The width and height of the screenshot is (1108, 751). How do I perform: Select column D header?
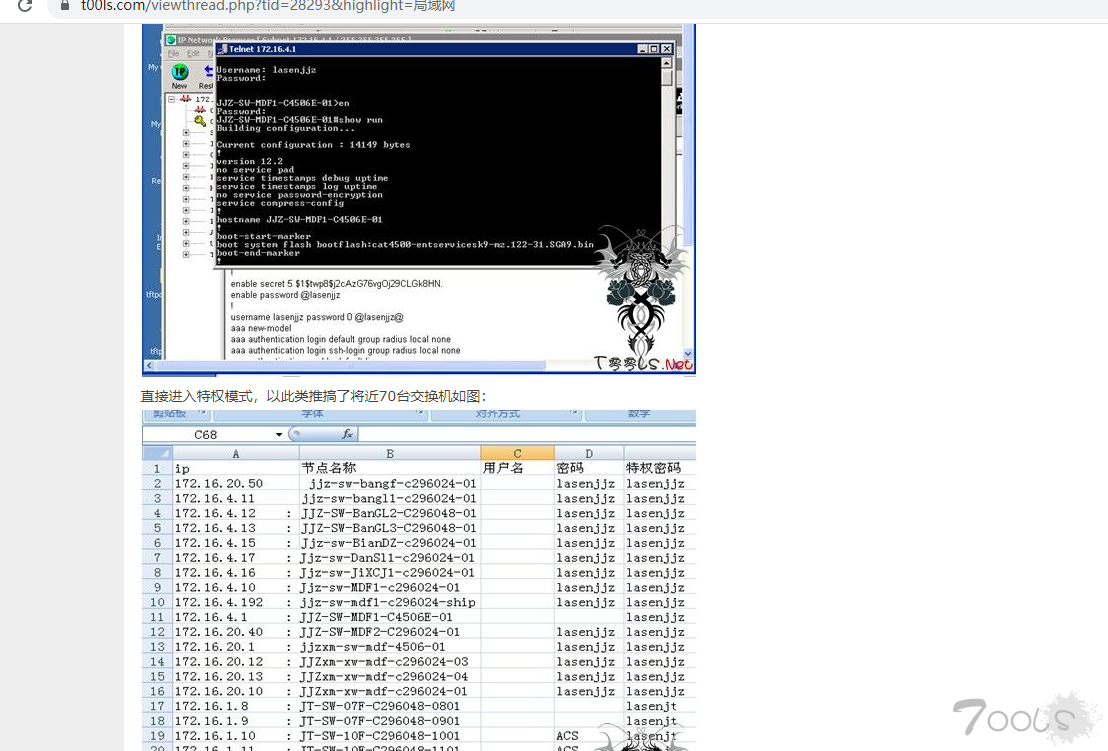point(589,454)
